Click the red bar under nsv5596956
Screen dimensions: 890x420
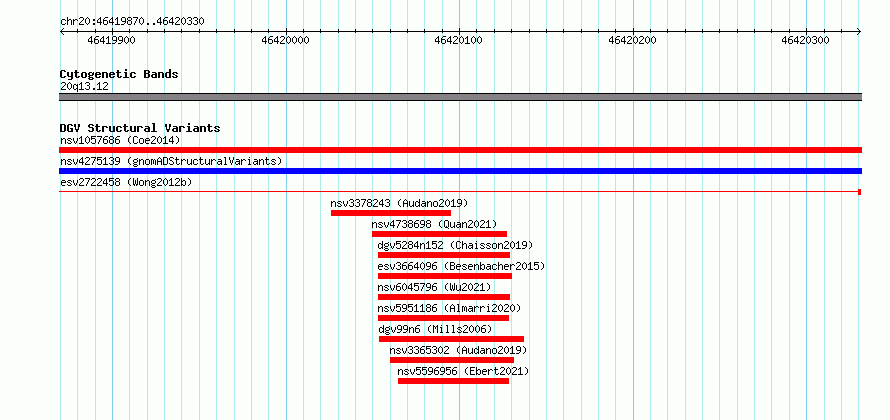(454, 381)
